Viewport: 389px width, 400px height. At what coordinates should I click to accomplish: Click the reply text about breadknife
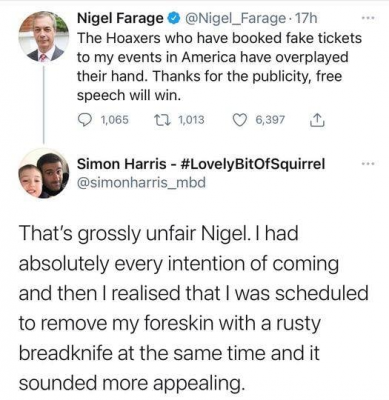(x=194, y=308)
